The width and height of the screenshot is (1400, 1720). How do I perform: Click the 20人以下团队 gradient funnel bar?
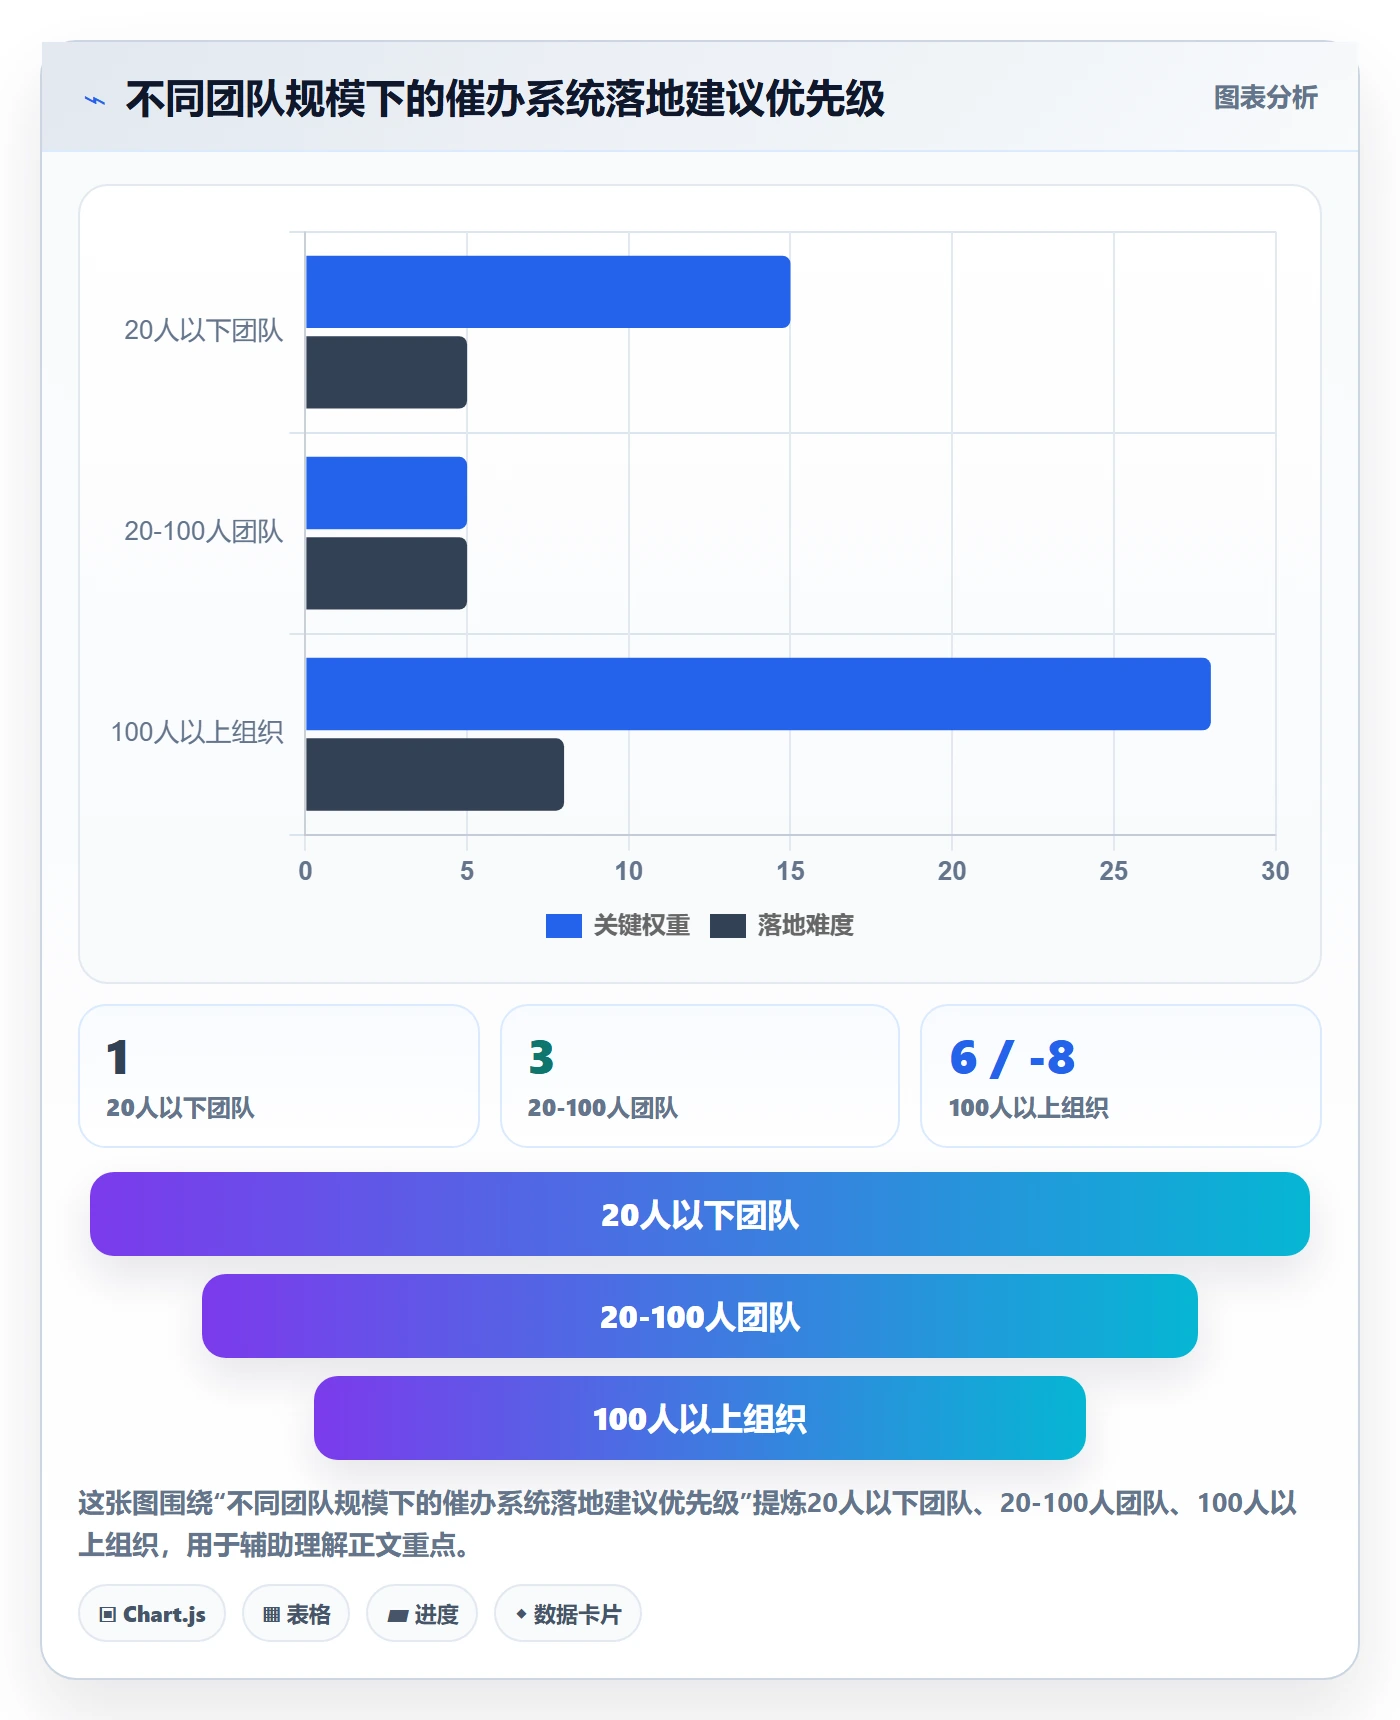pos(700,1214)
